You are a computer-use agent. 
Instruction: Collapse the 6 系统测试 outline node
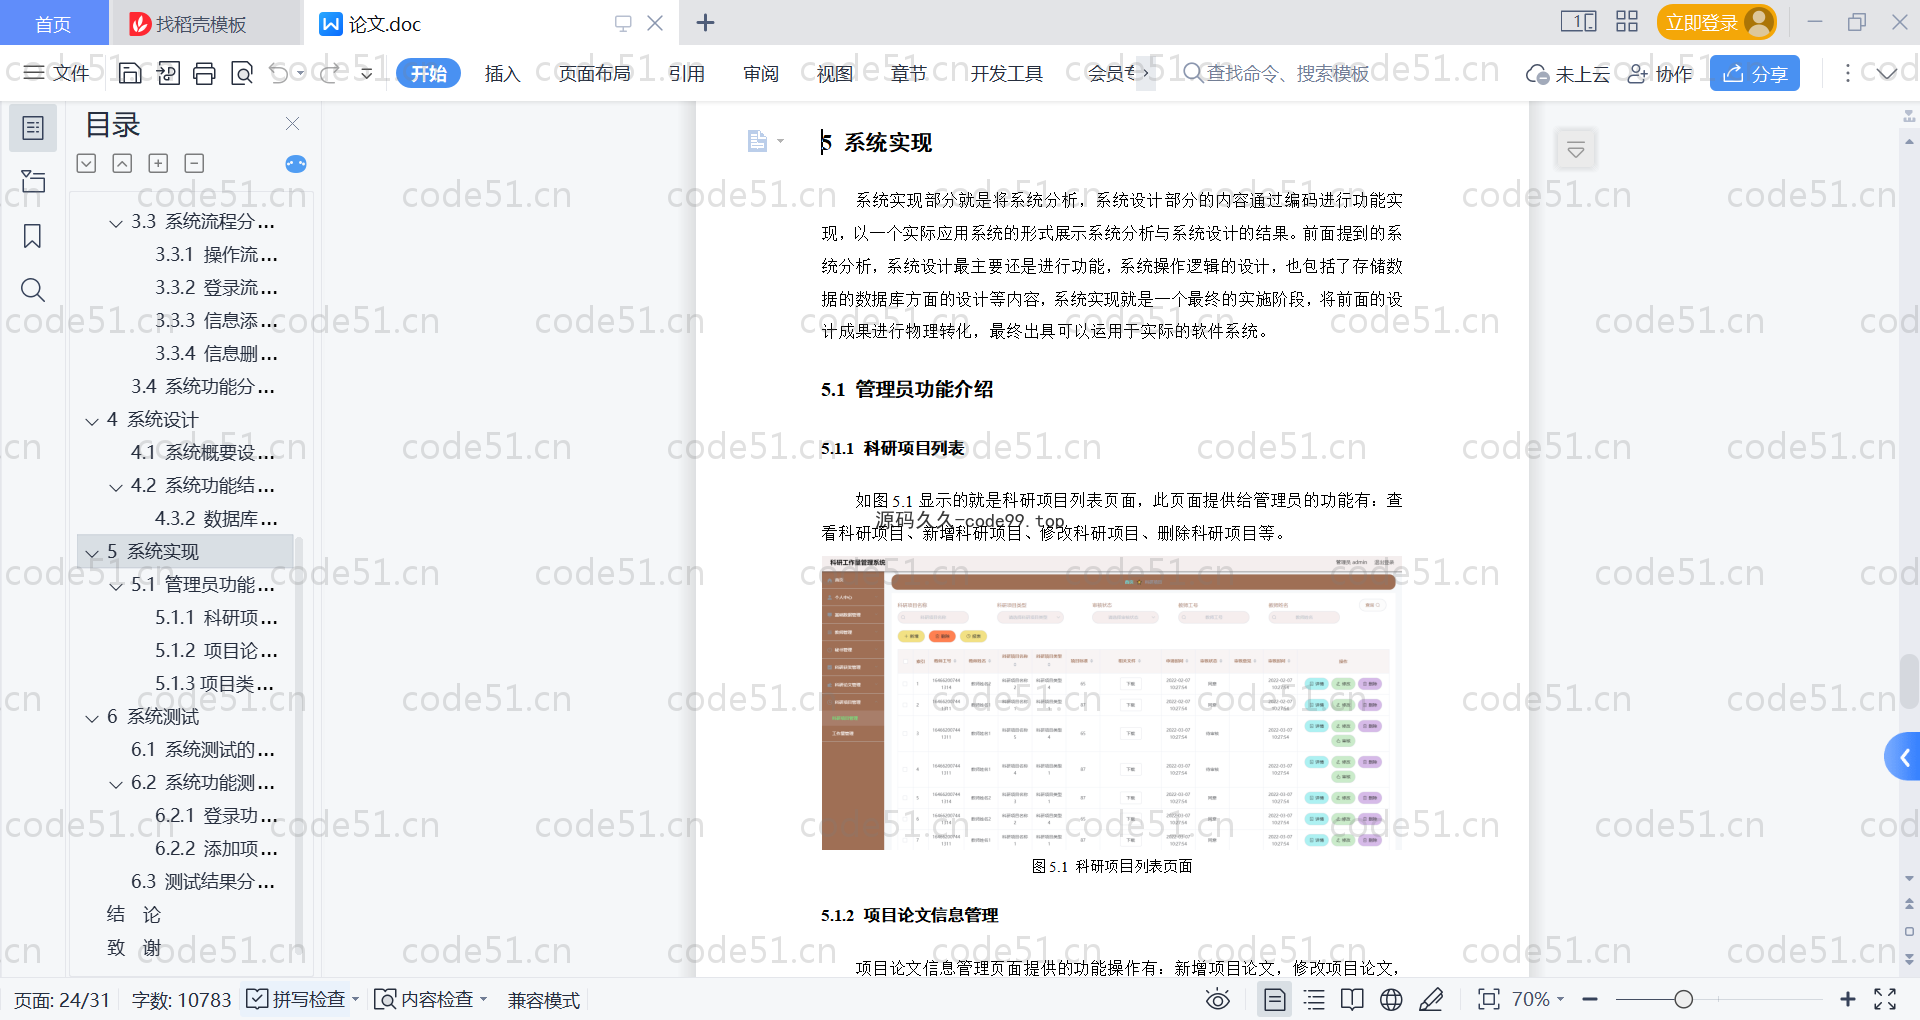(92, 718)
